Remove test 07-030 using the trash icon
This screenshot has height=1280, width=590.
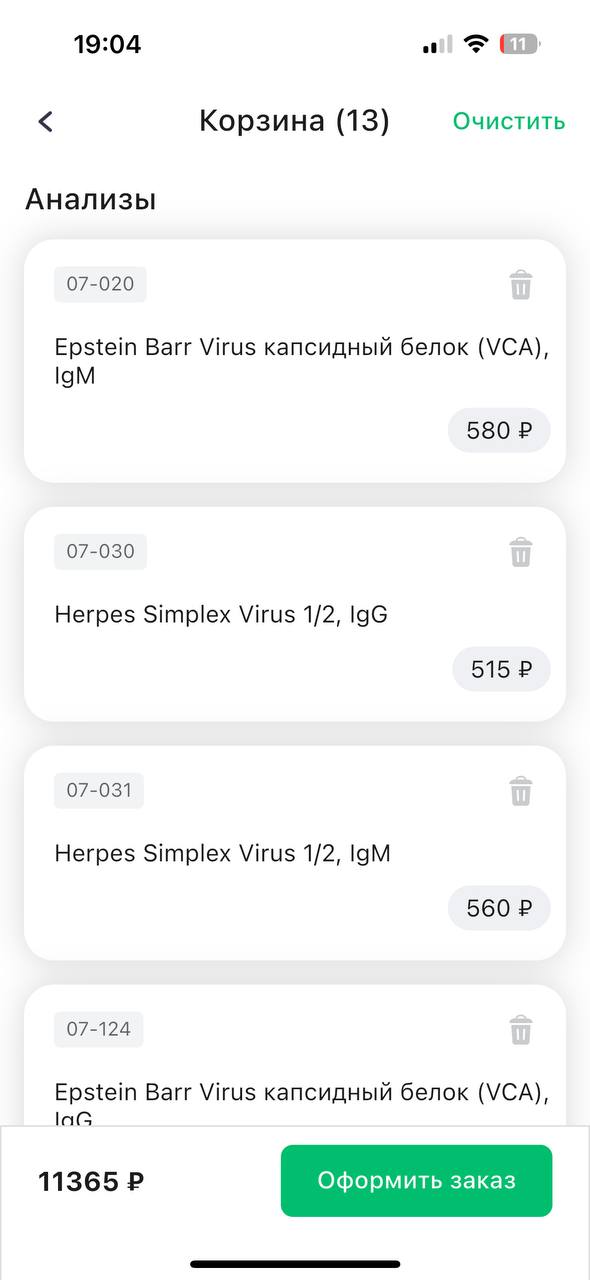point(520,552)
